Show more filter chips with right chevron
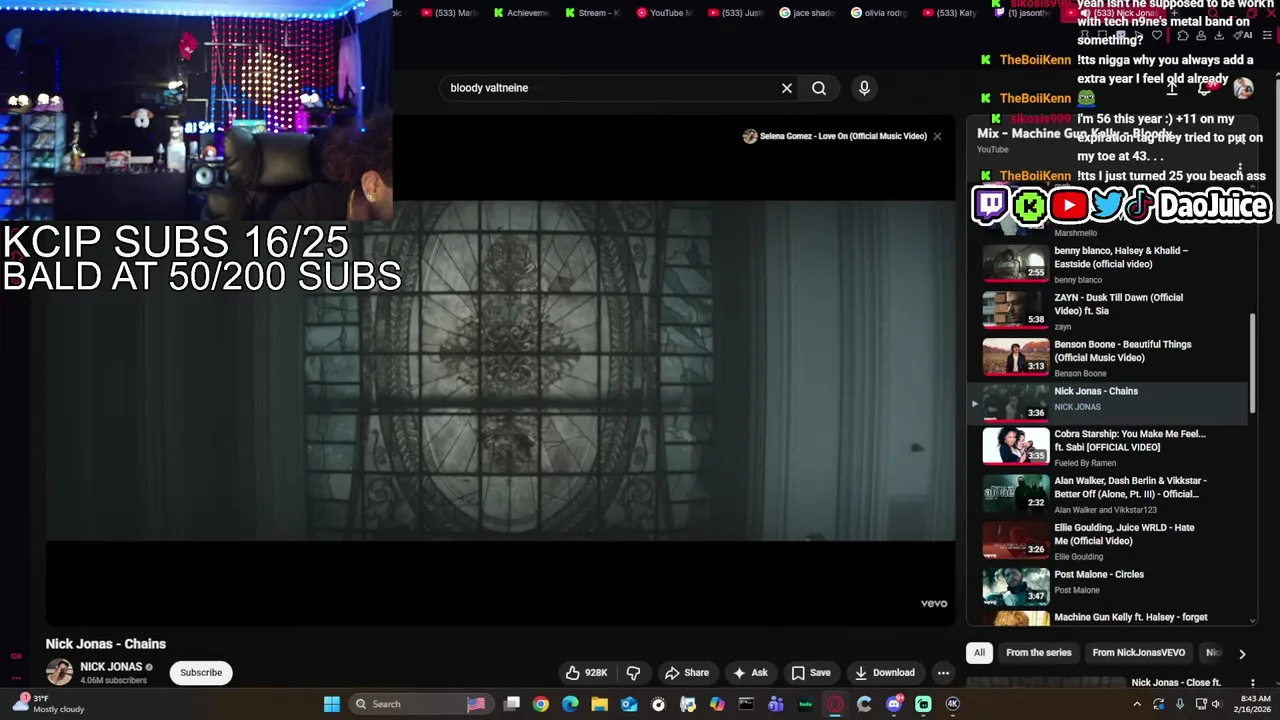The height and width of the screenshot is (720, 1280). point(1242,654)
